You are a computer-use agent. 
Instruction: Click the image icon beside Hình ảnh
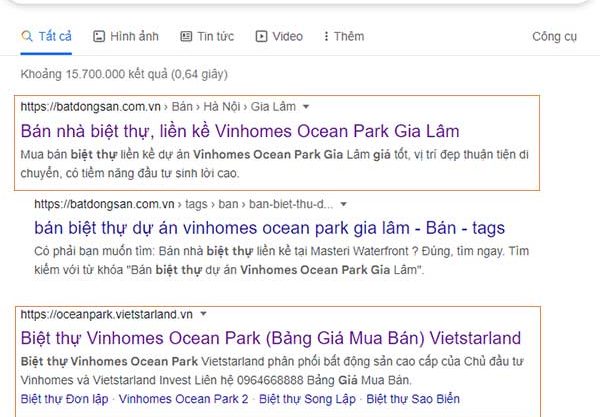(99, 36)
